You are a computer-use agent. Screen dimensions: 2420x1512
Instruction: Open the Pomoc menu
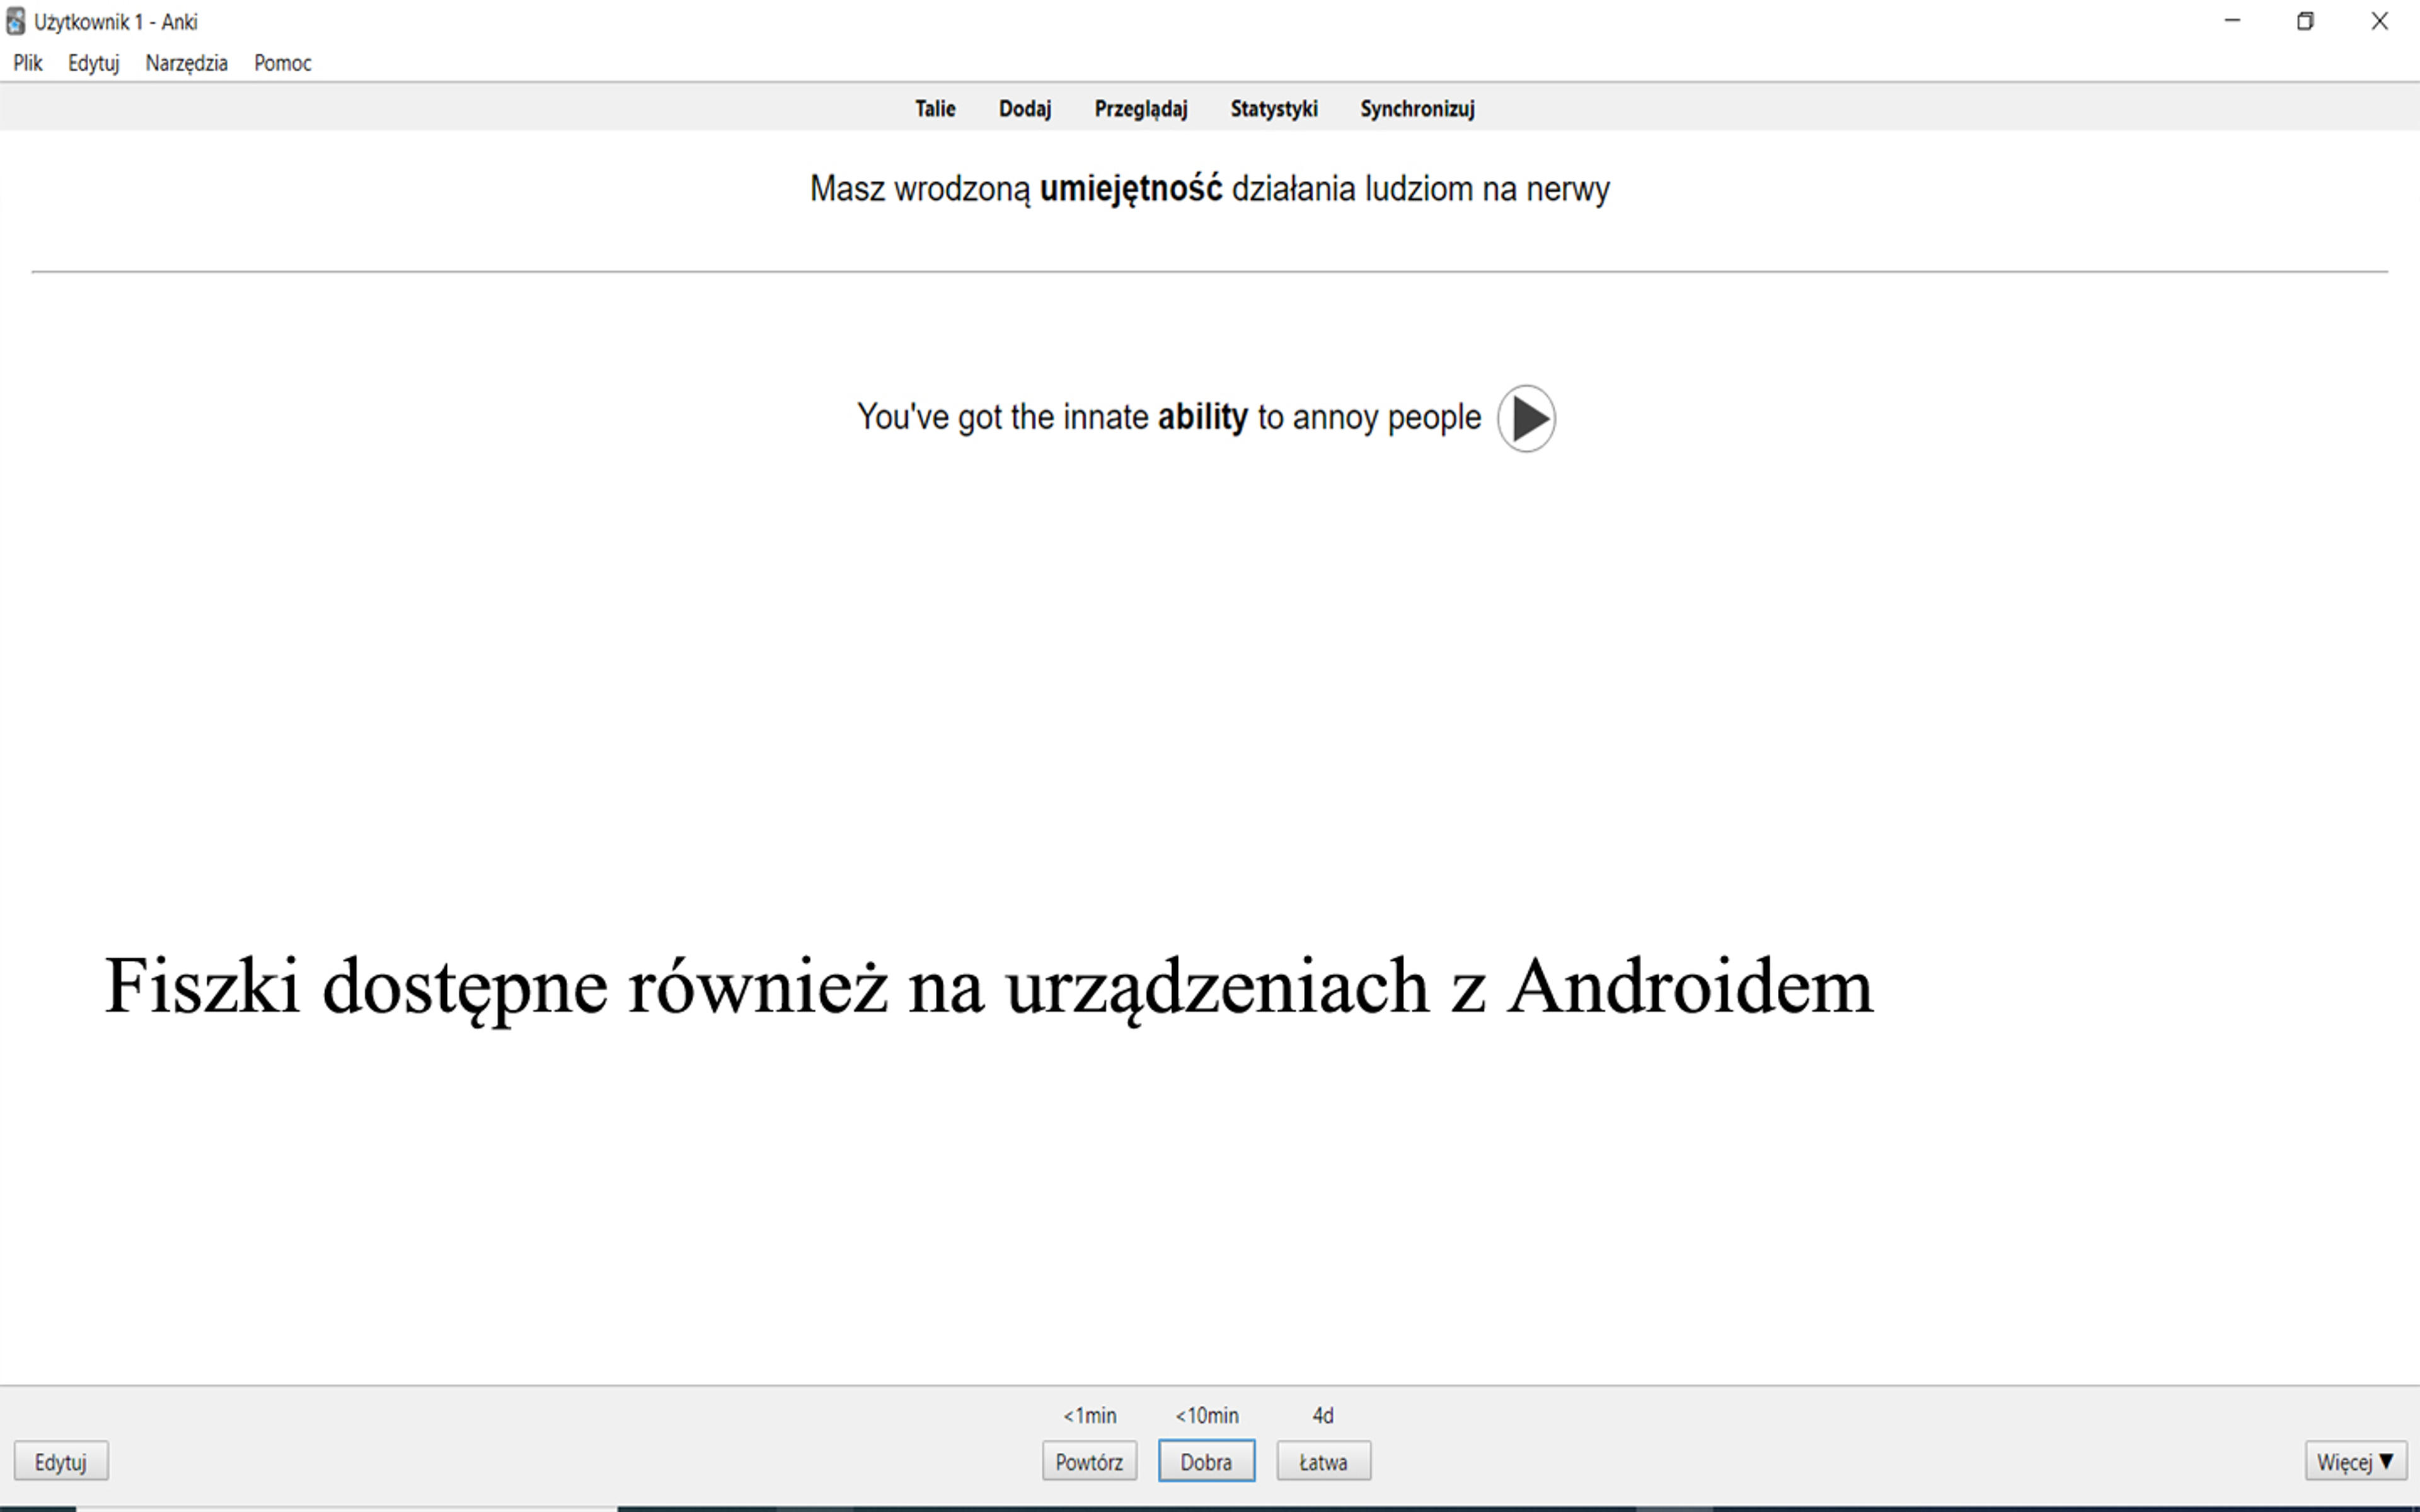point(283,63)
